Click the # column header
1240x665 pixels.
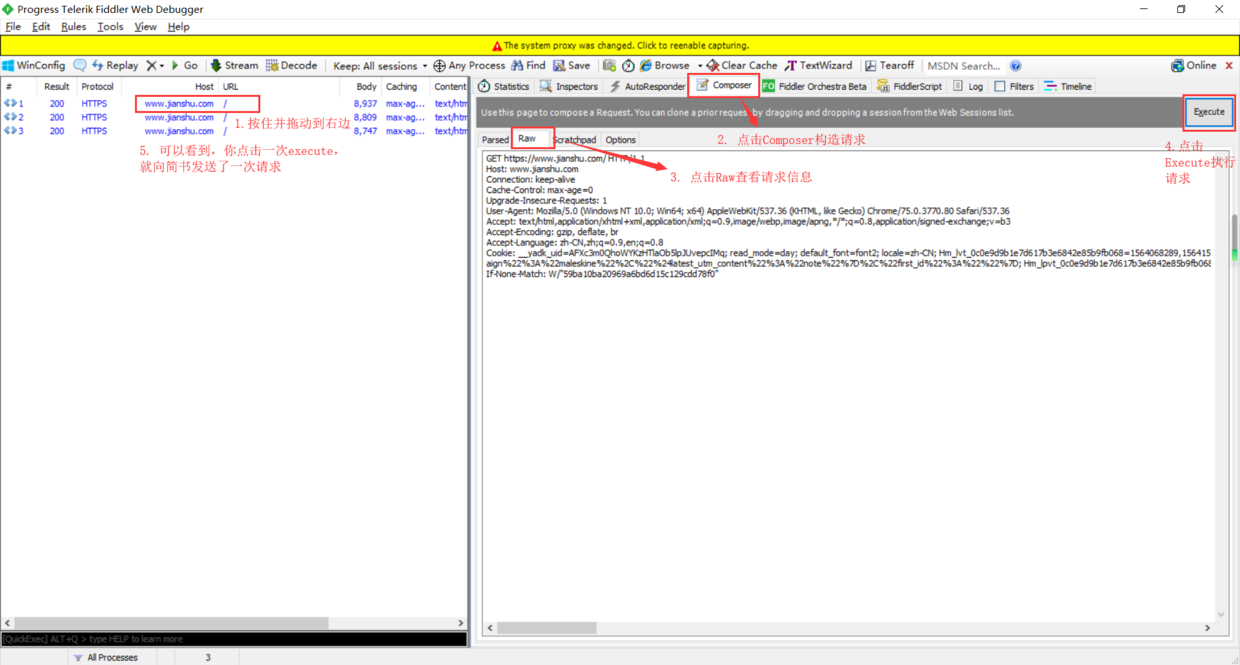18,87
